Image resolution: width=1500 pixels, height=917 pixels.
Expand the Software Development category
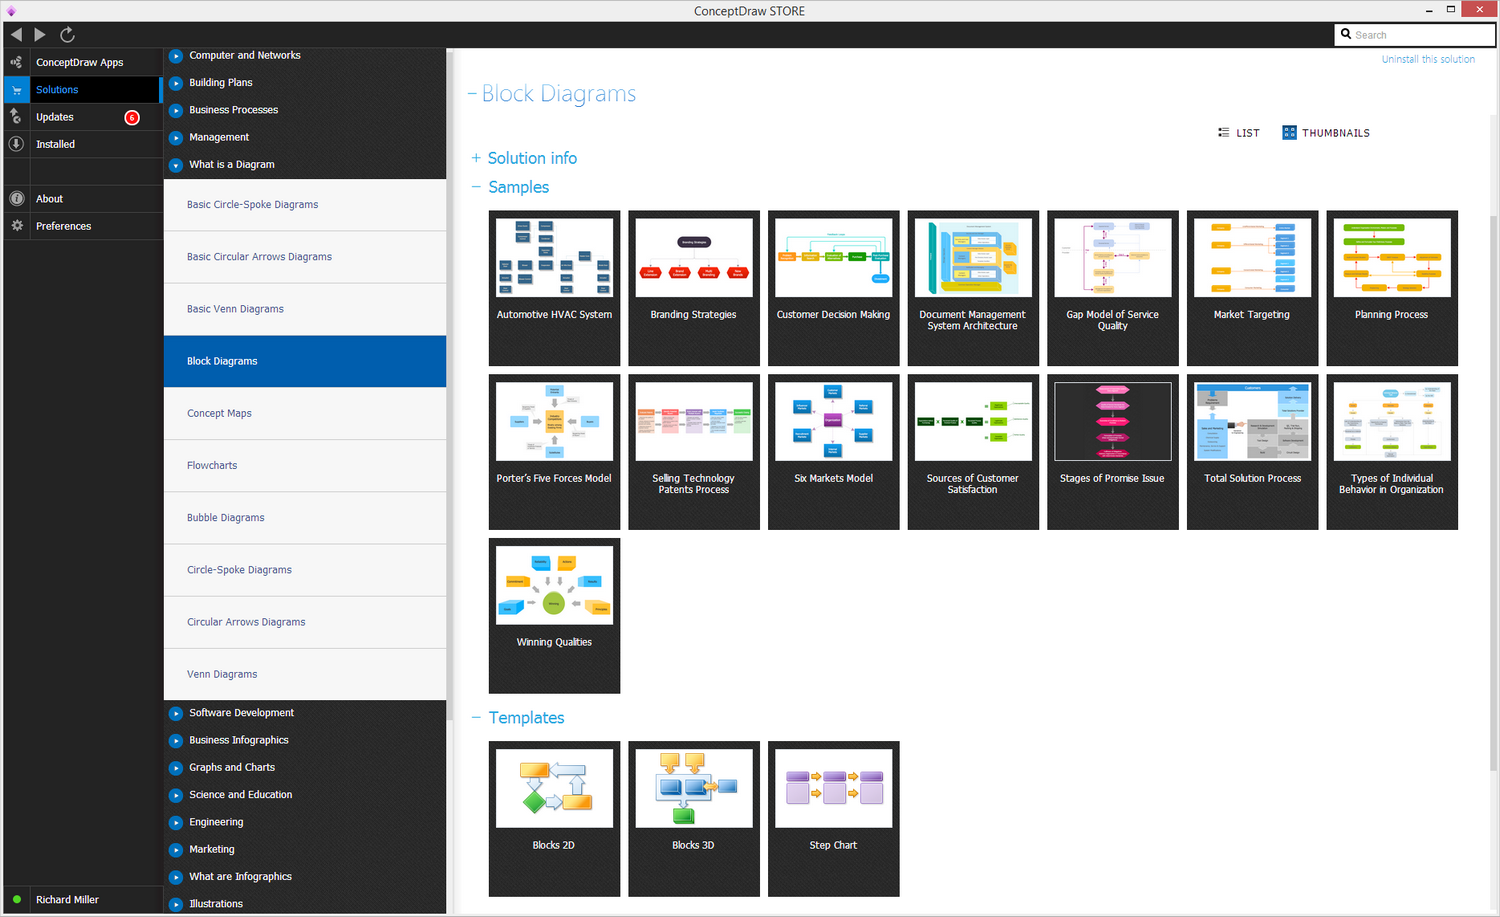[176, 713]
